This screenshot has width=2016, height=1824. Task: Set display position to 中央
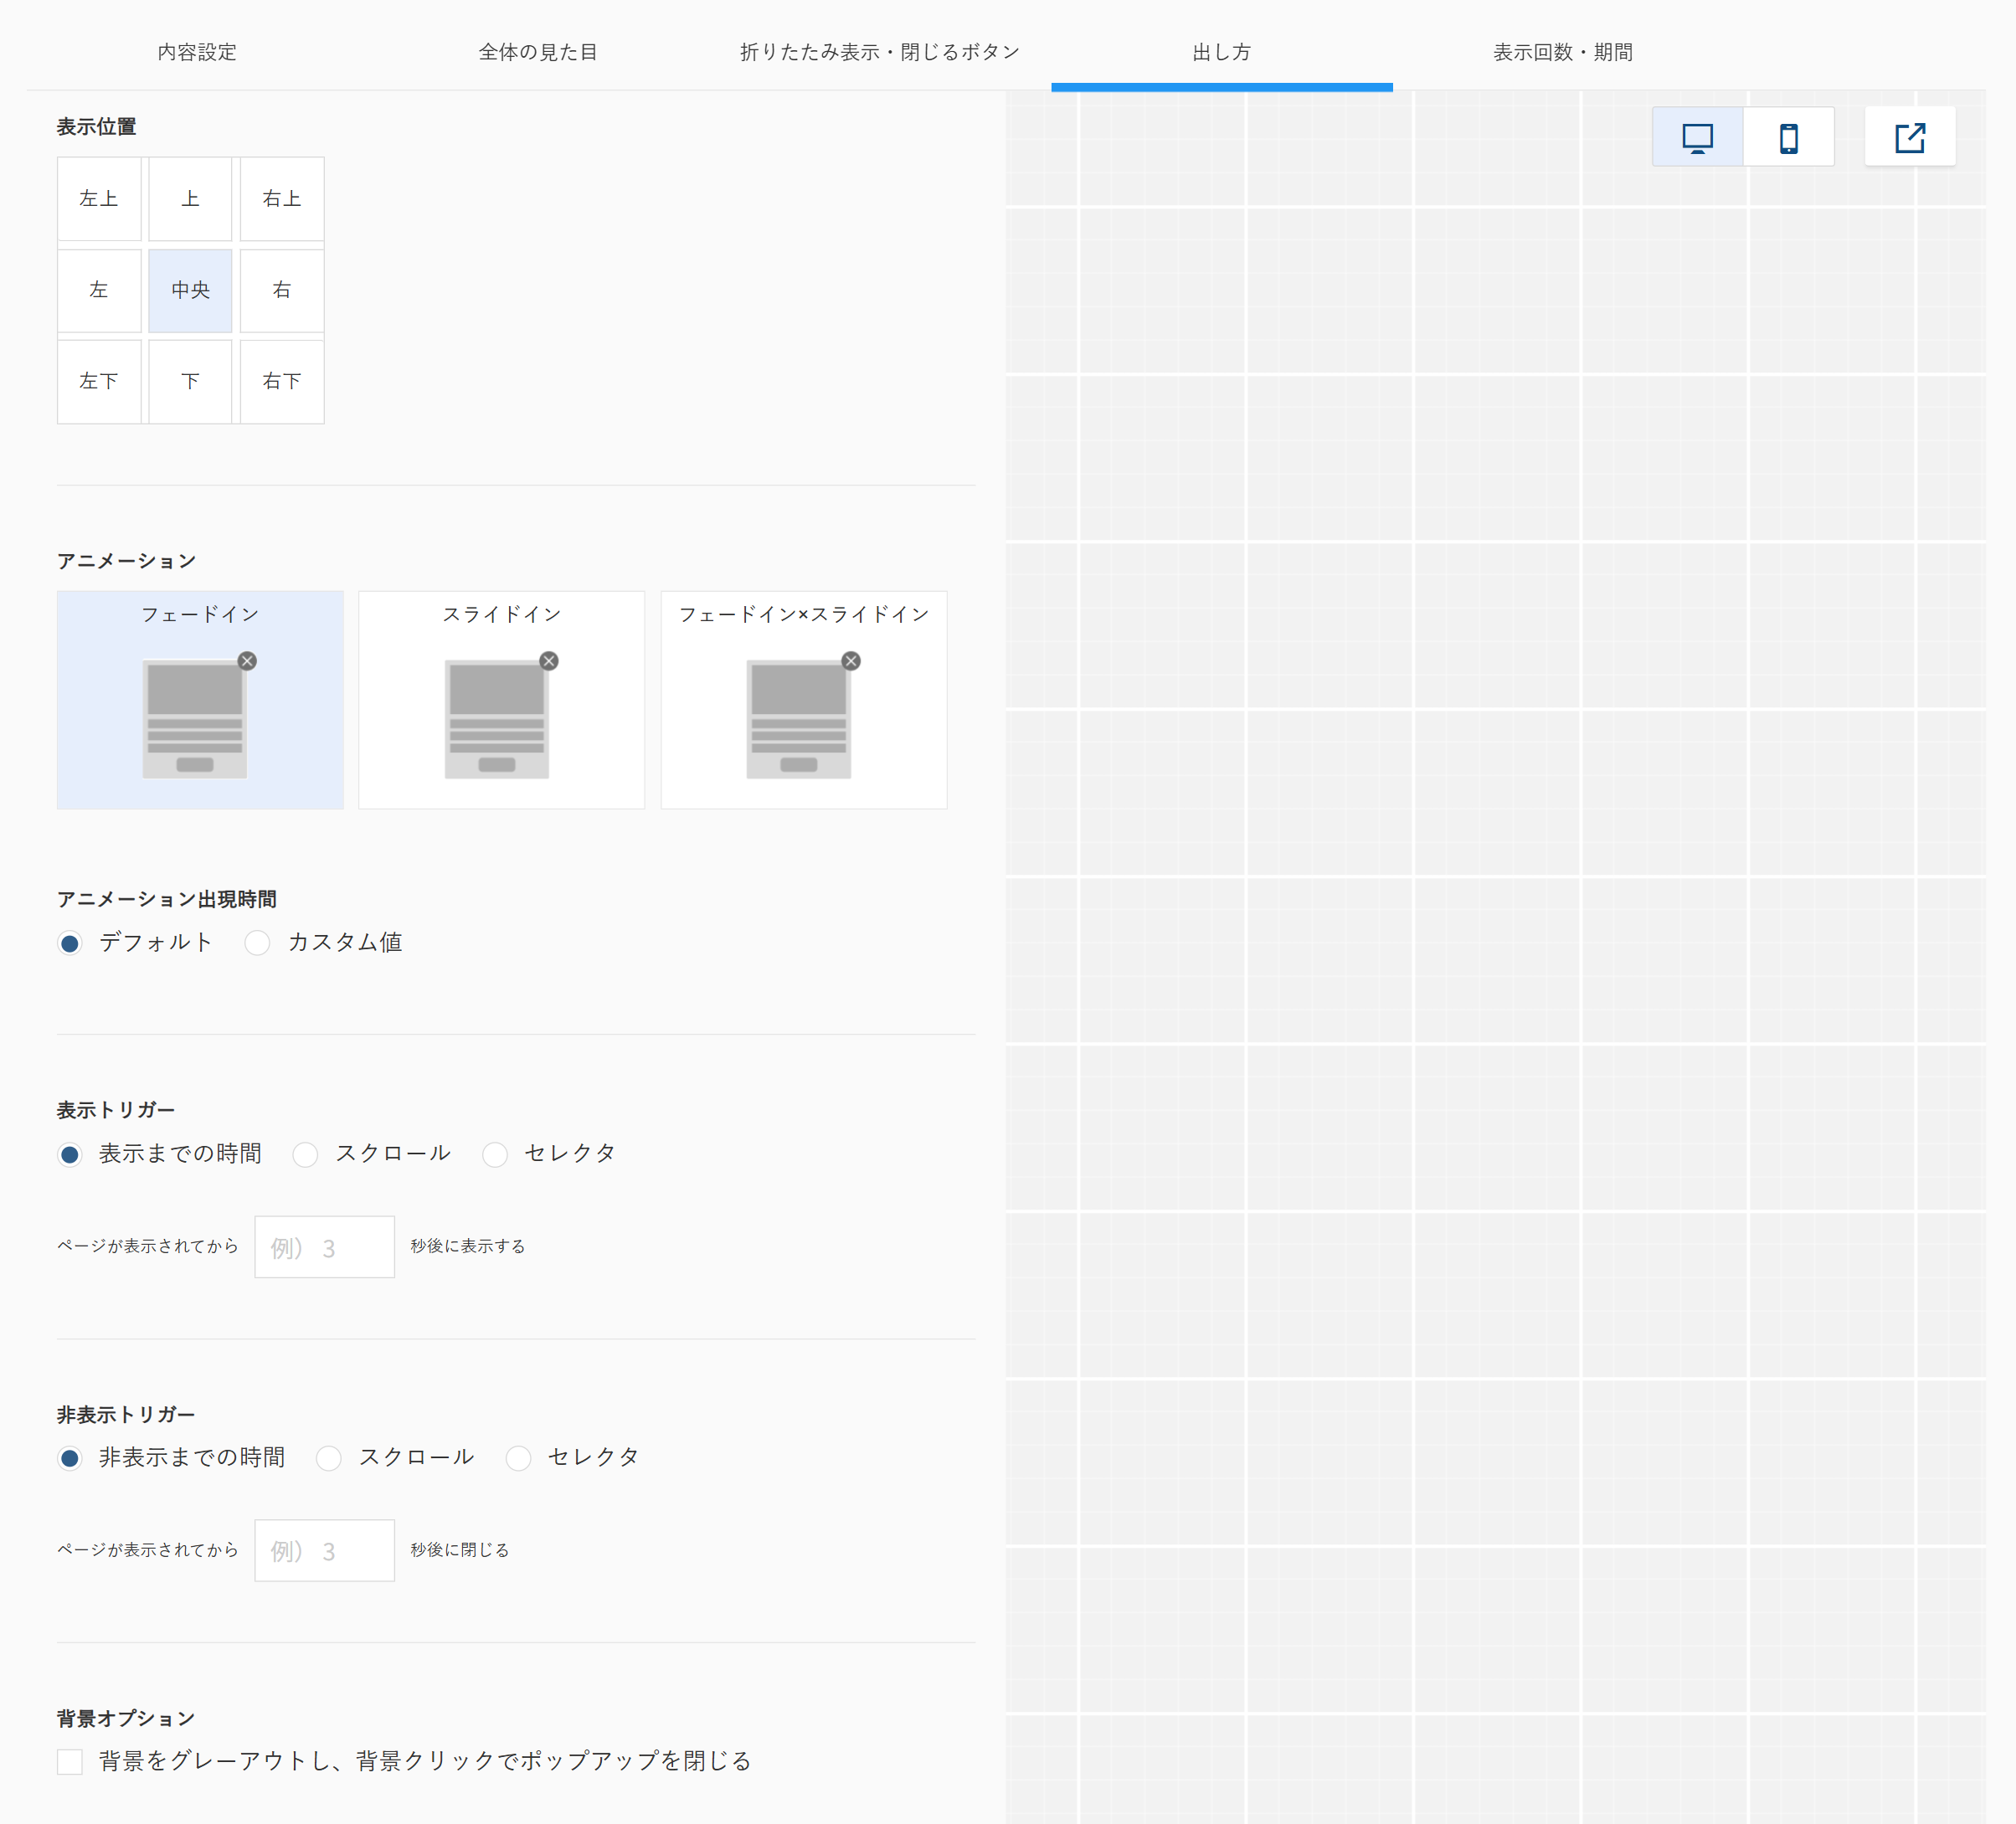click(190, 290)
